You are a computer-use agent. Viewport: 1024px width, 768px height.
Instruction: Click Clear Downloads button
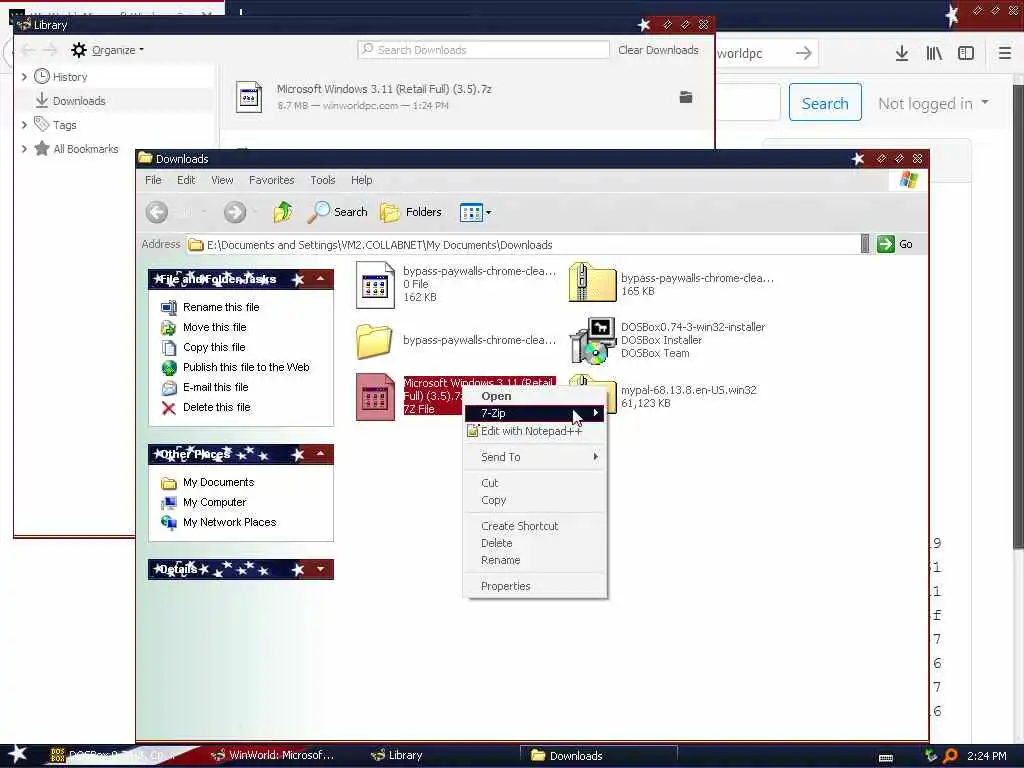[x=658, y=50]
